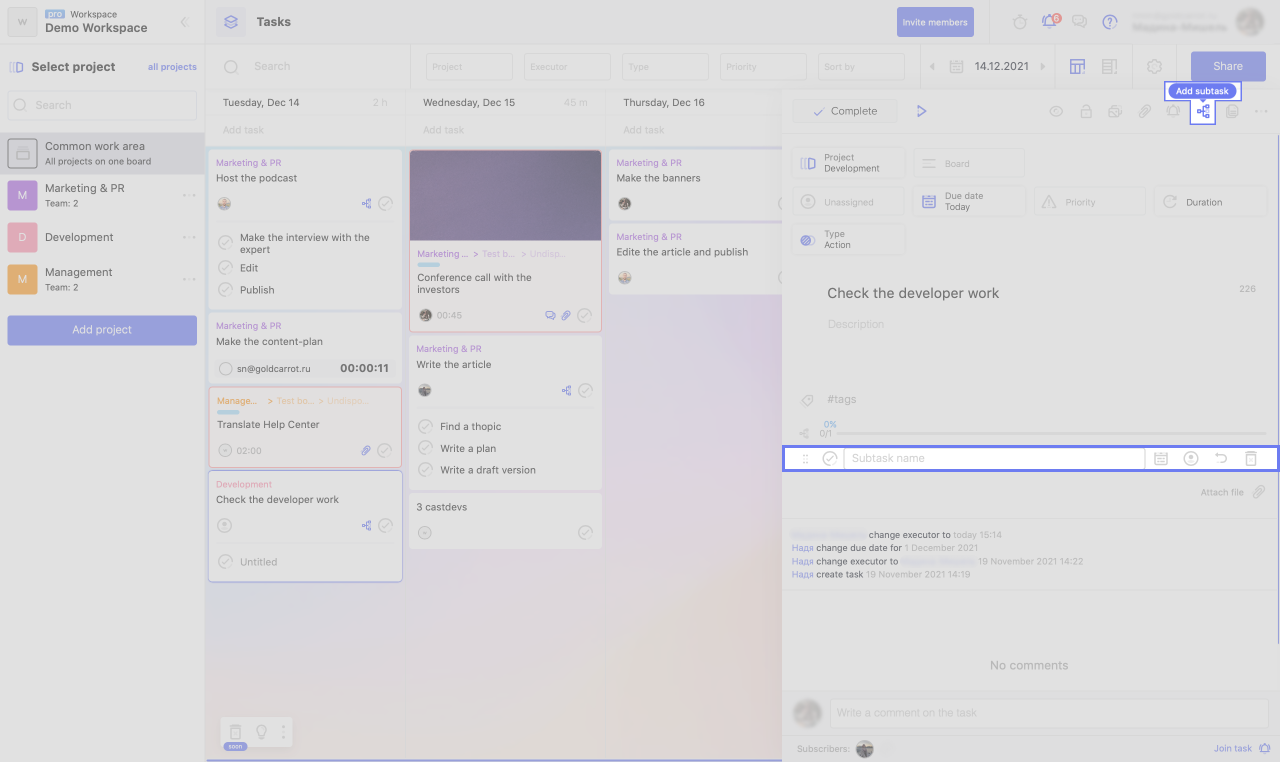Mark 'Write a plan' subtask complete
Viewport: 1280px width, 762px height.
point(425,448)
